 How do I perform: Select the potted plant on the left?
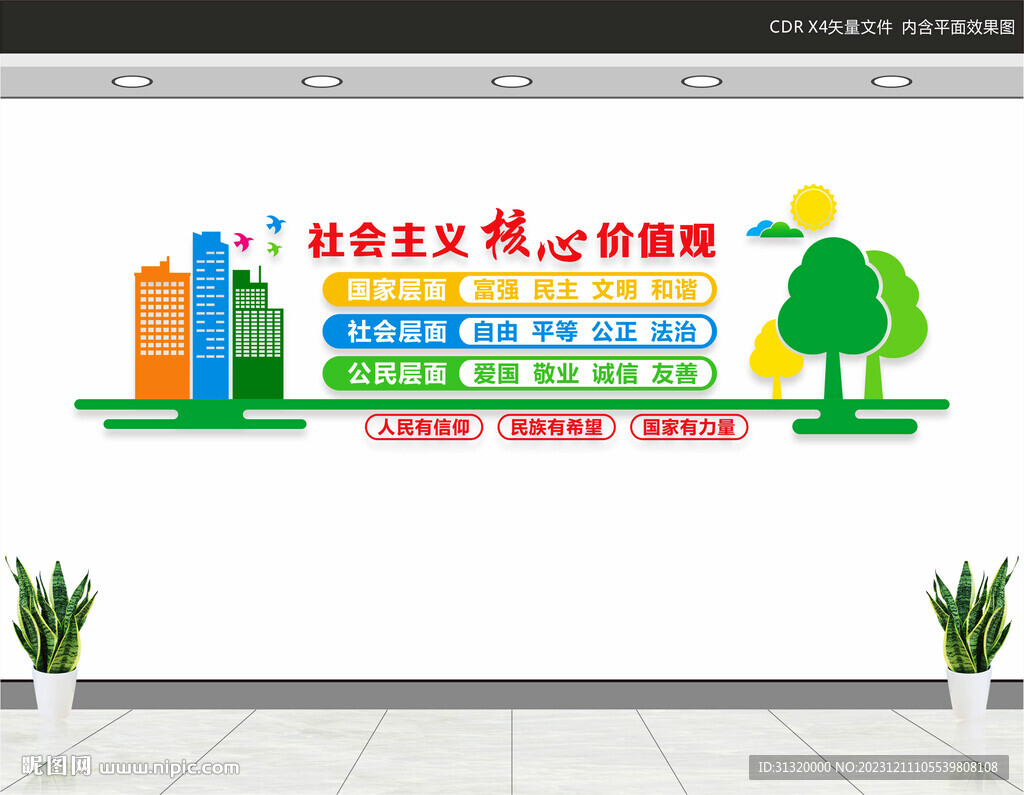[x=52, y=640]
